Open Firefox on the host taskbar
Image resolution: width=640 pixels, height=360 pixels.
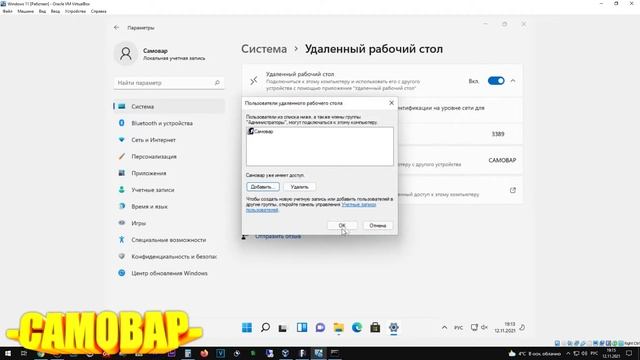(204, 353)
